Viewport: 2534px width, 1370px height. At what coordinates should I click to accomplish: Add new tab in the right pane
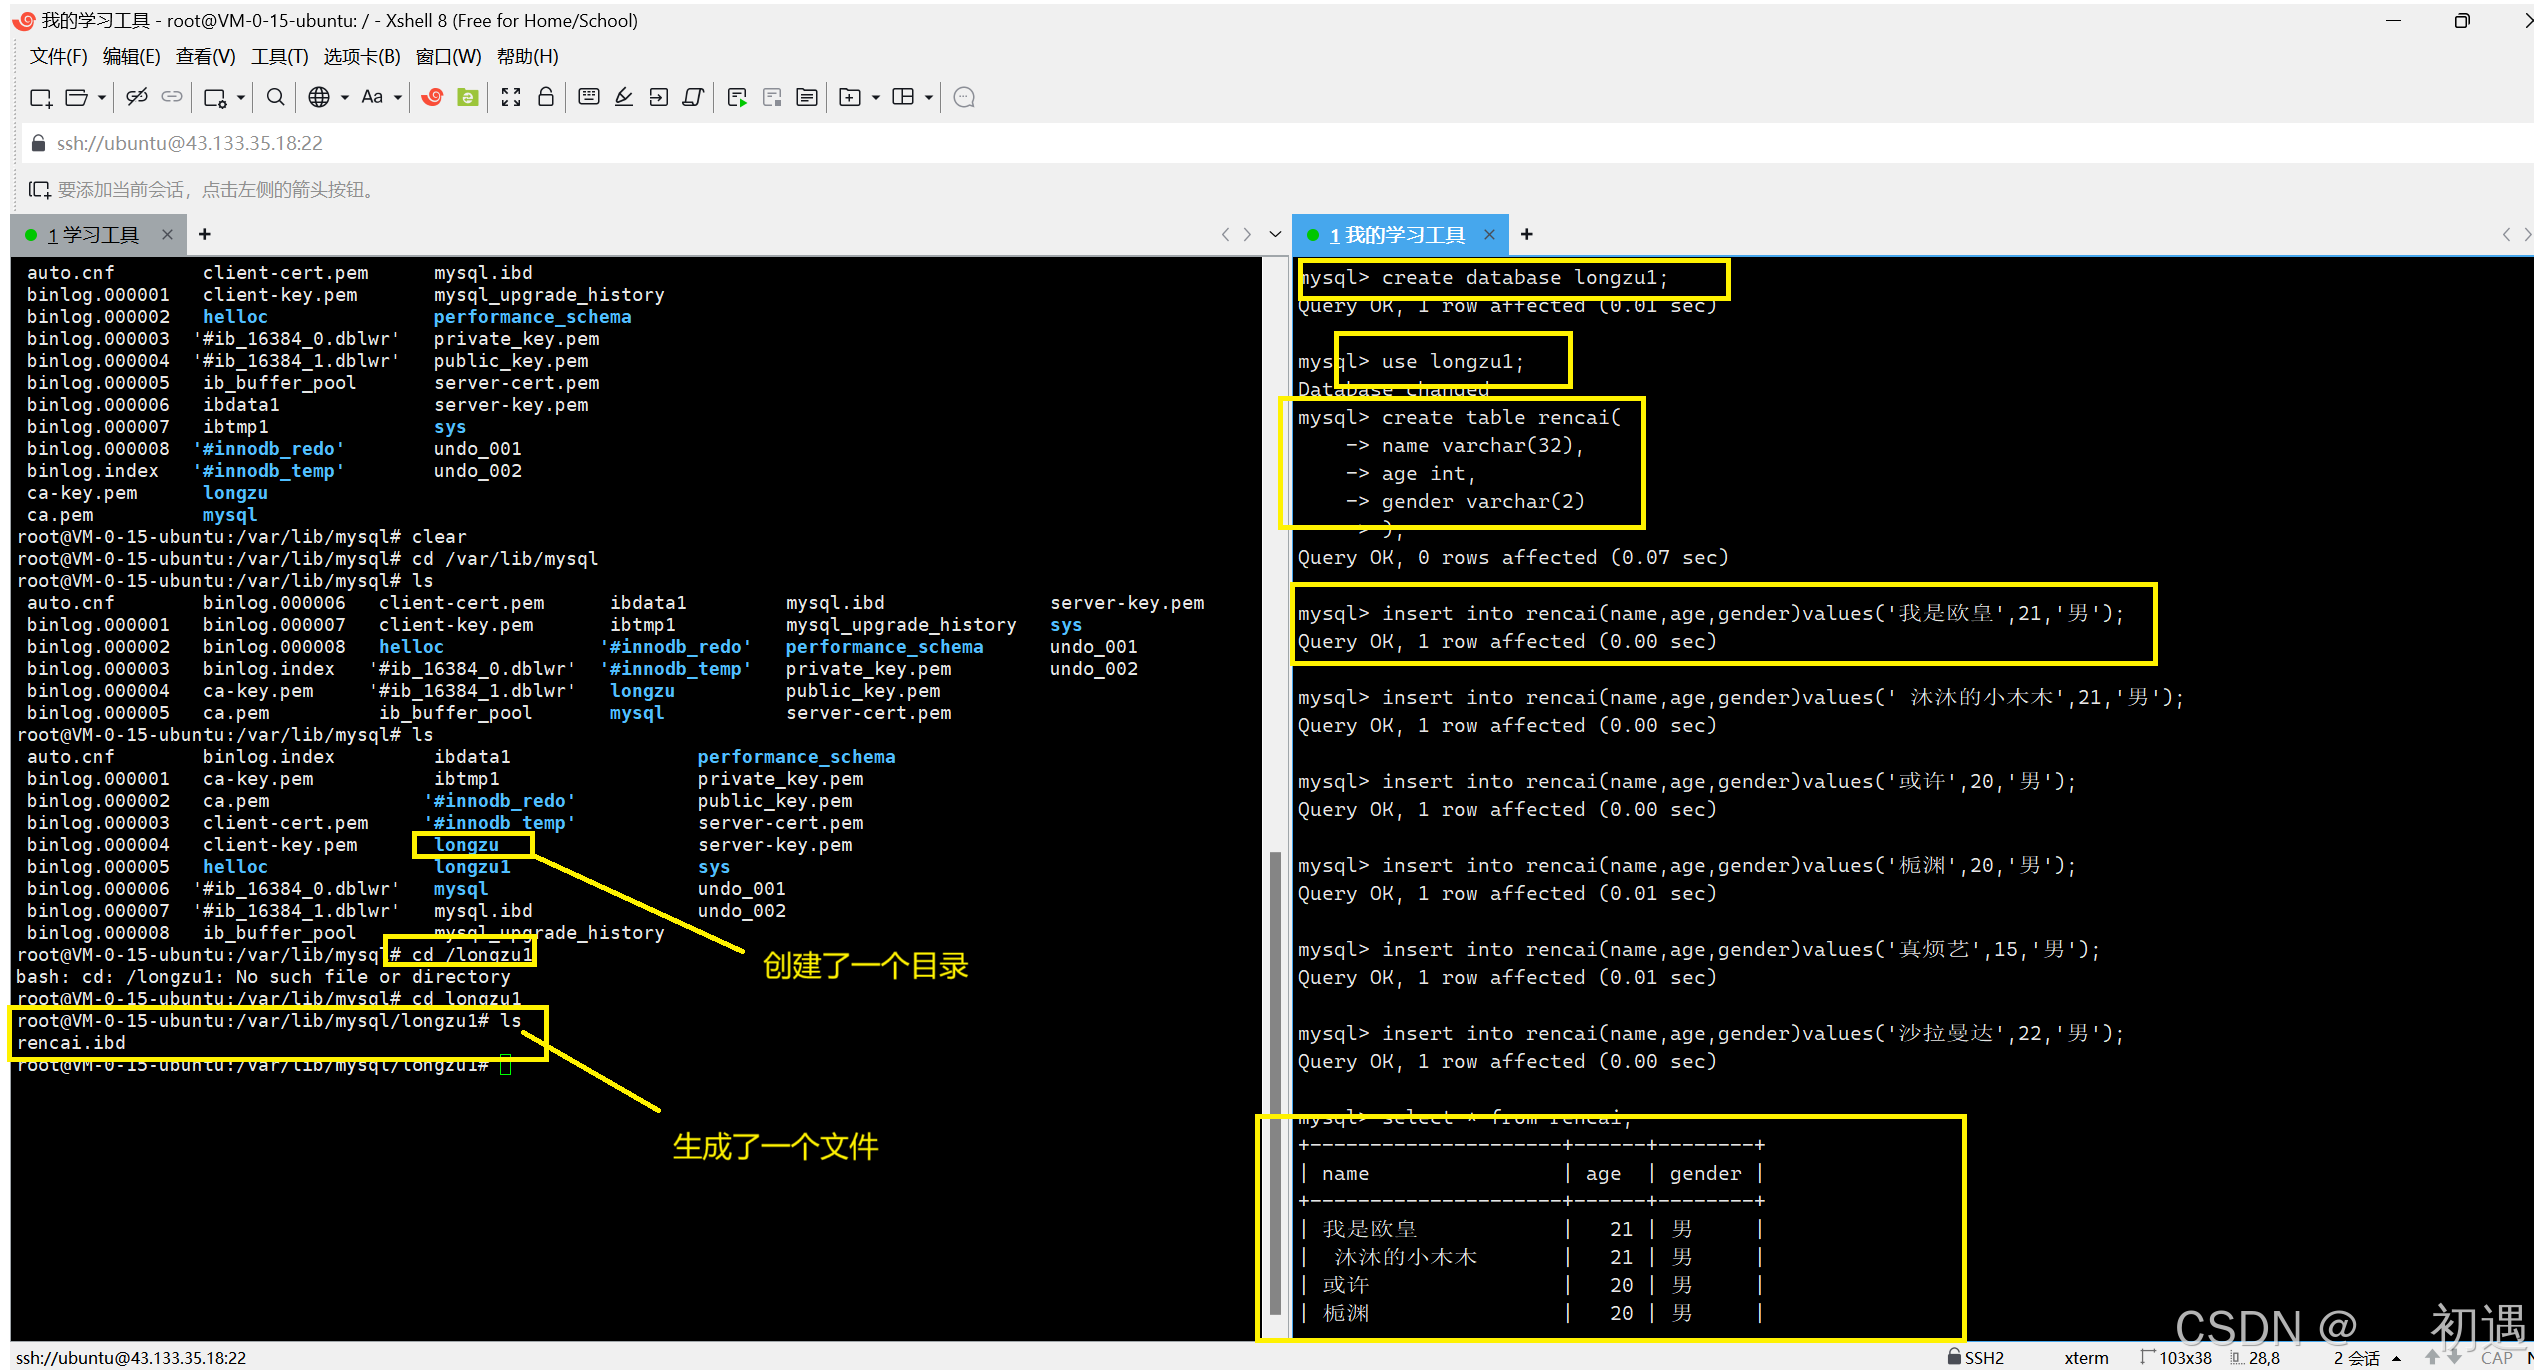[1526, 234]
